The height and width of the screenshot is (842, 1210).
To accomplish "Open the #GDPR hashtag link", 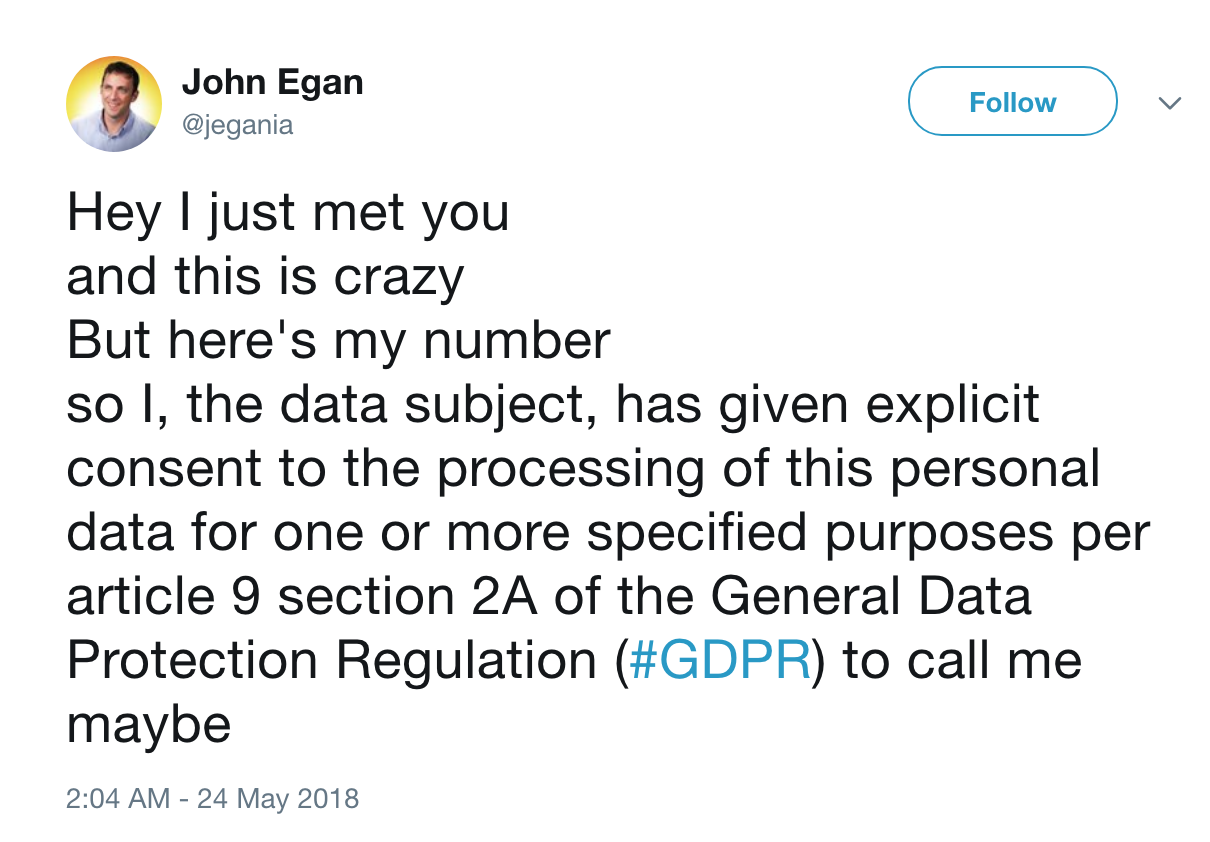I will (x=720, y=661).
